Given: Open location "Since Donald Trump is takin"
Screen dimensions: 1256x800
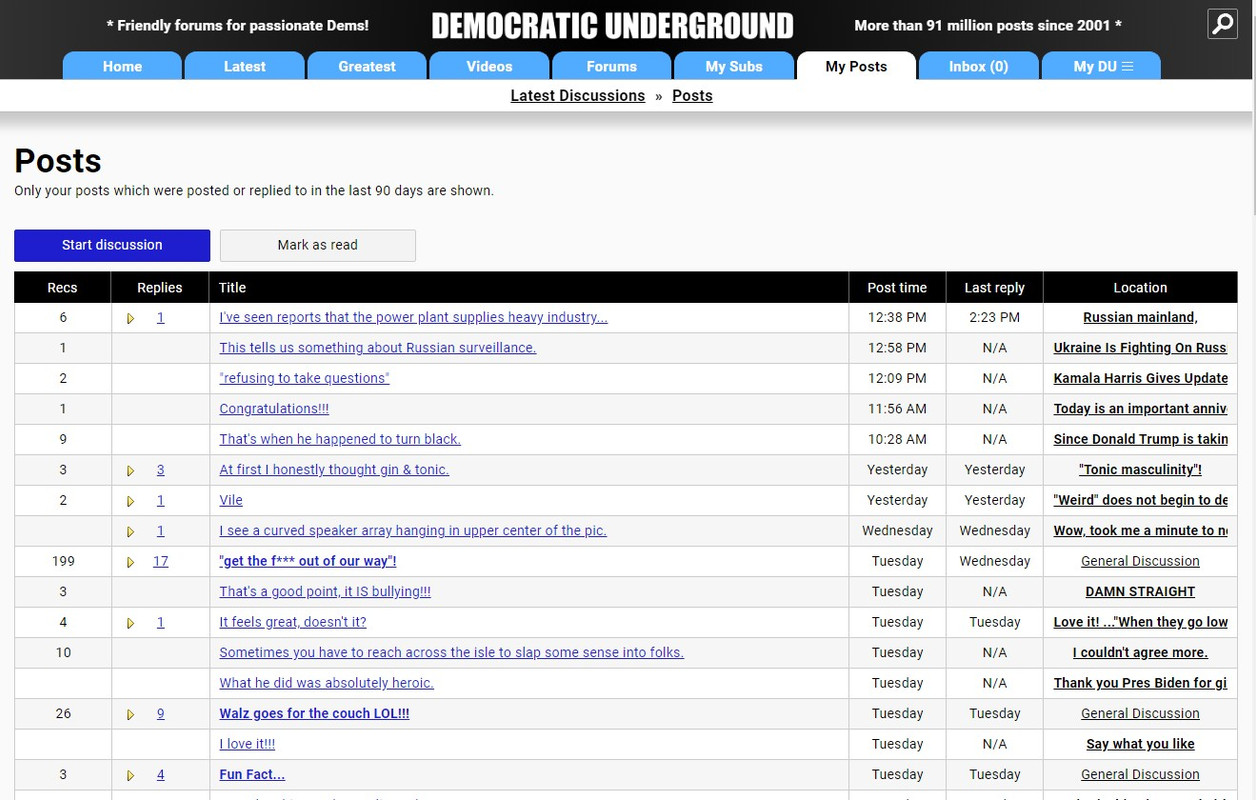Looking at the screenshot, I should (1140, 439).
